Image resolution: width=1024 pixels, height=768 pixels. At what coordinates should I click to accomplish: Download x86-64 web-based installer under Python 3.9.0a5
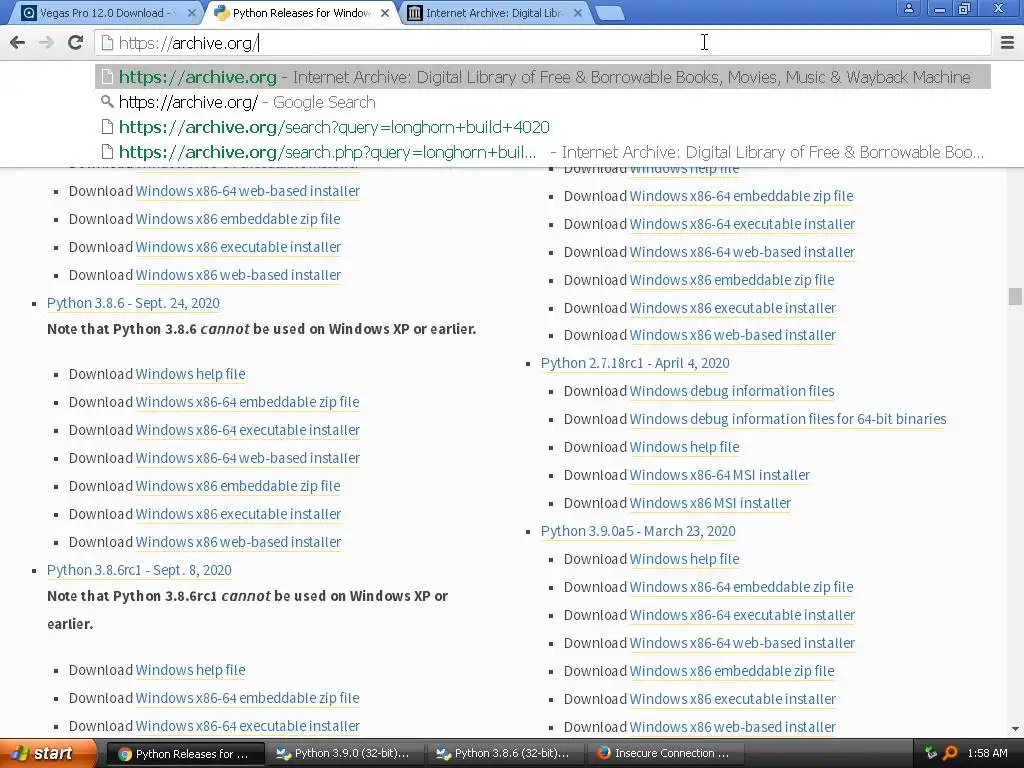(x=742, y=643)
